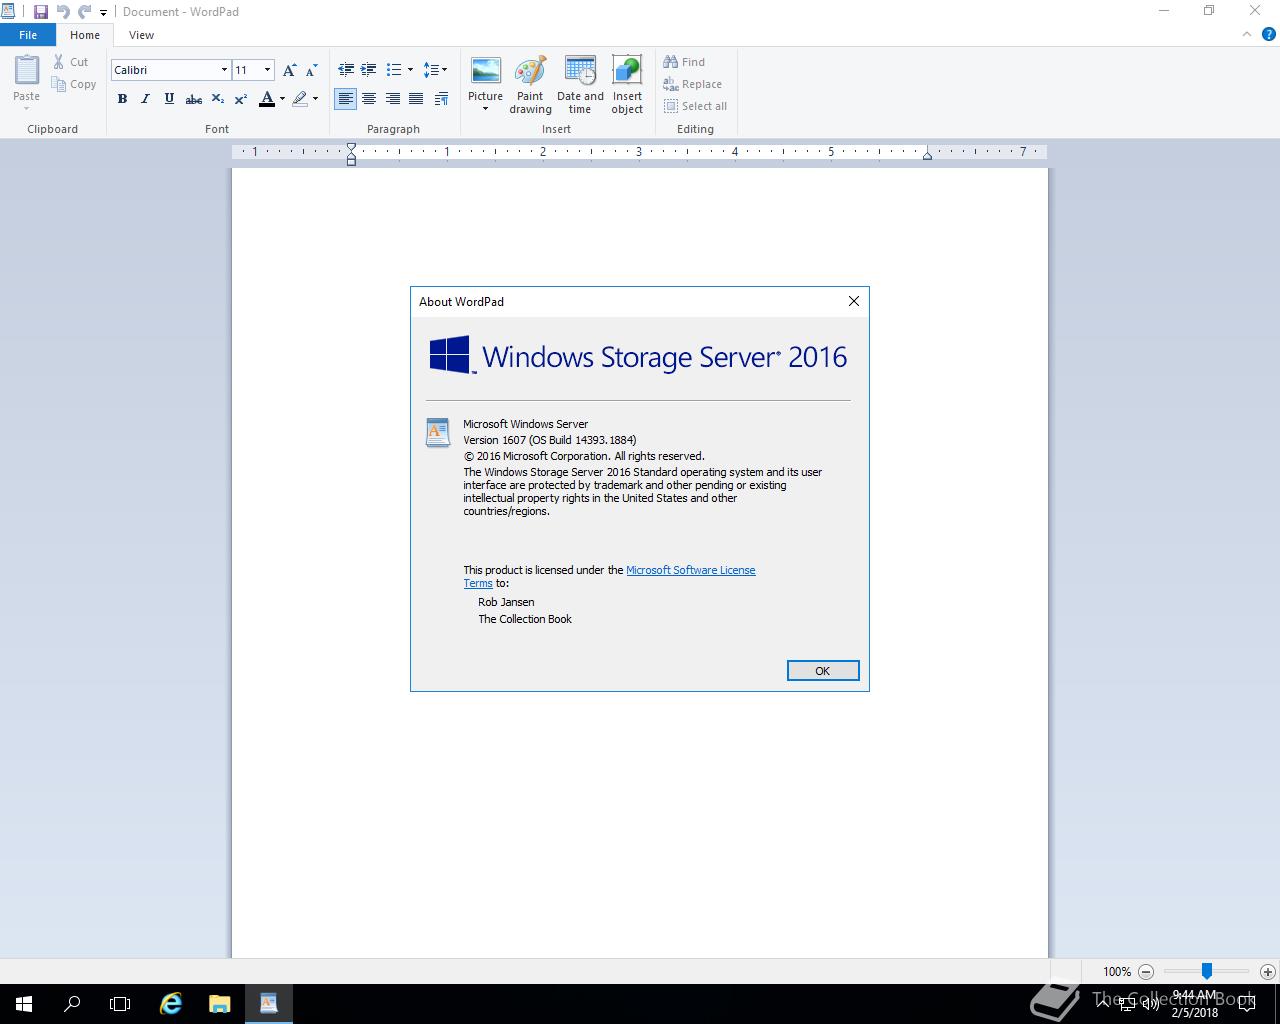Justify the text
The width and height of the screenshot is (1280, 1024).
pos(416,99)
